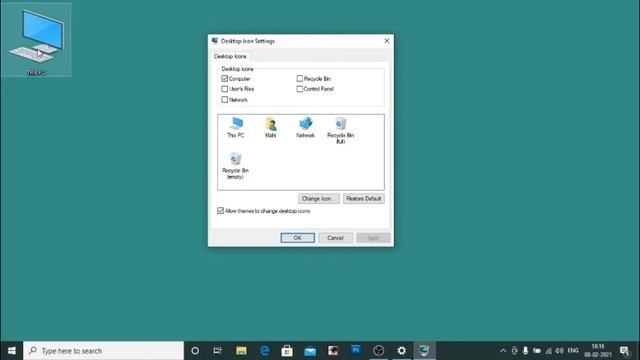Close the Desktop Icon Settings dialog
640x360 pixels.
[387, 41]
